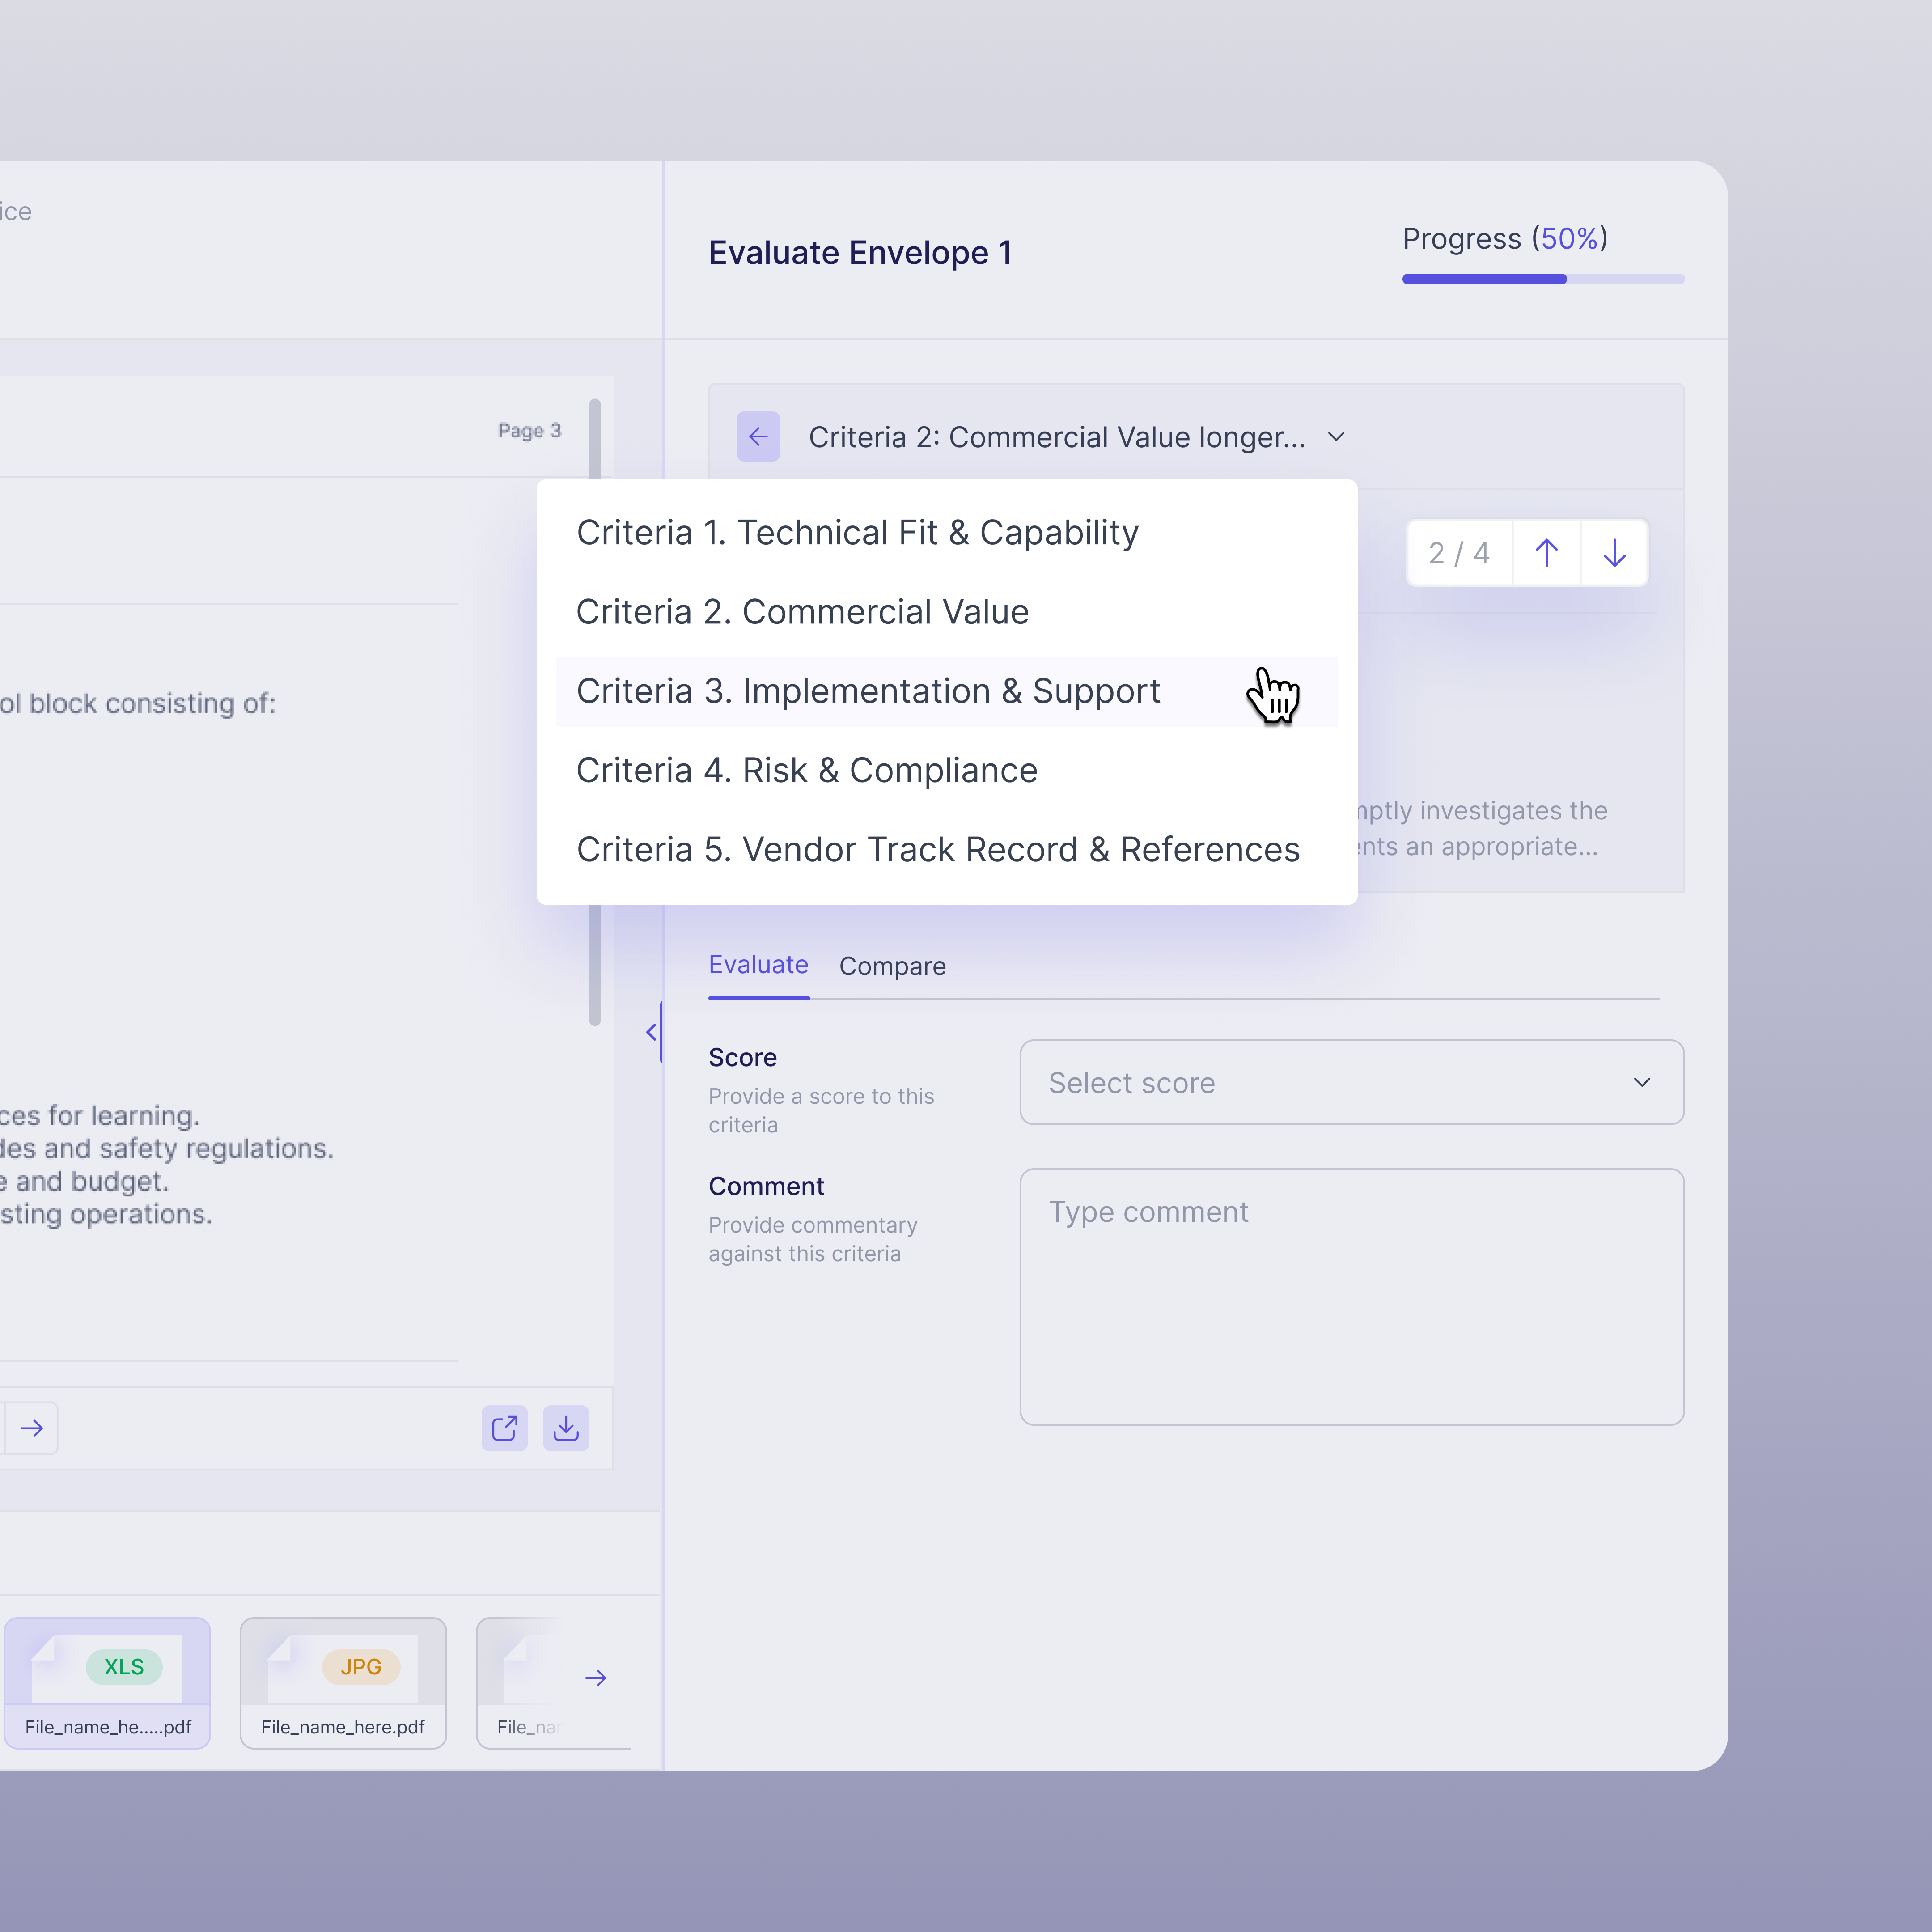Show more file thumbnails with right arrow
The width and height of the screenshot is (1932, 1932).
[596, 1678]
